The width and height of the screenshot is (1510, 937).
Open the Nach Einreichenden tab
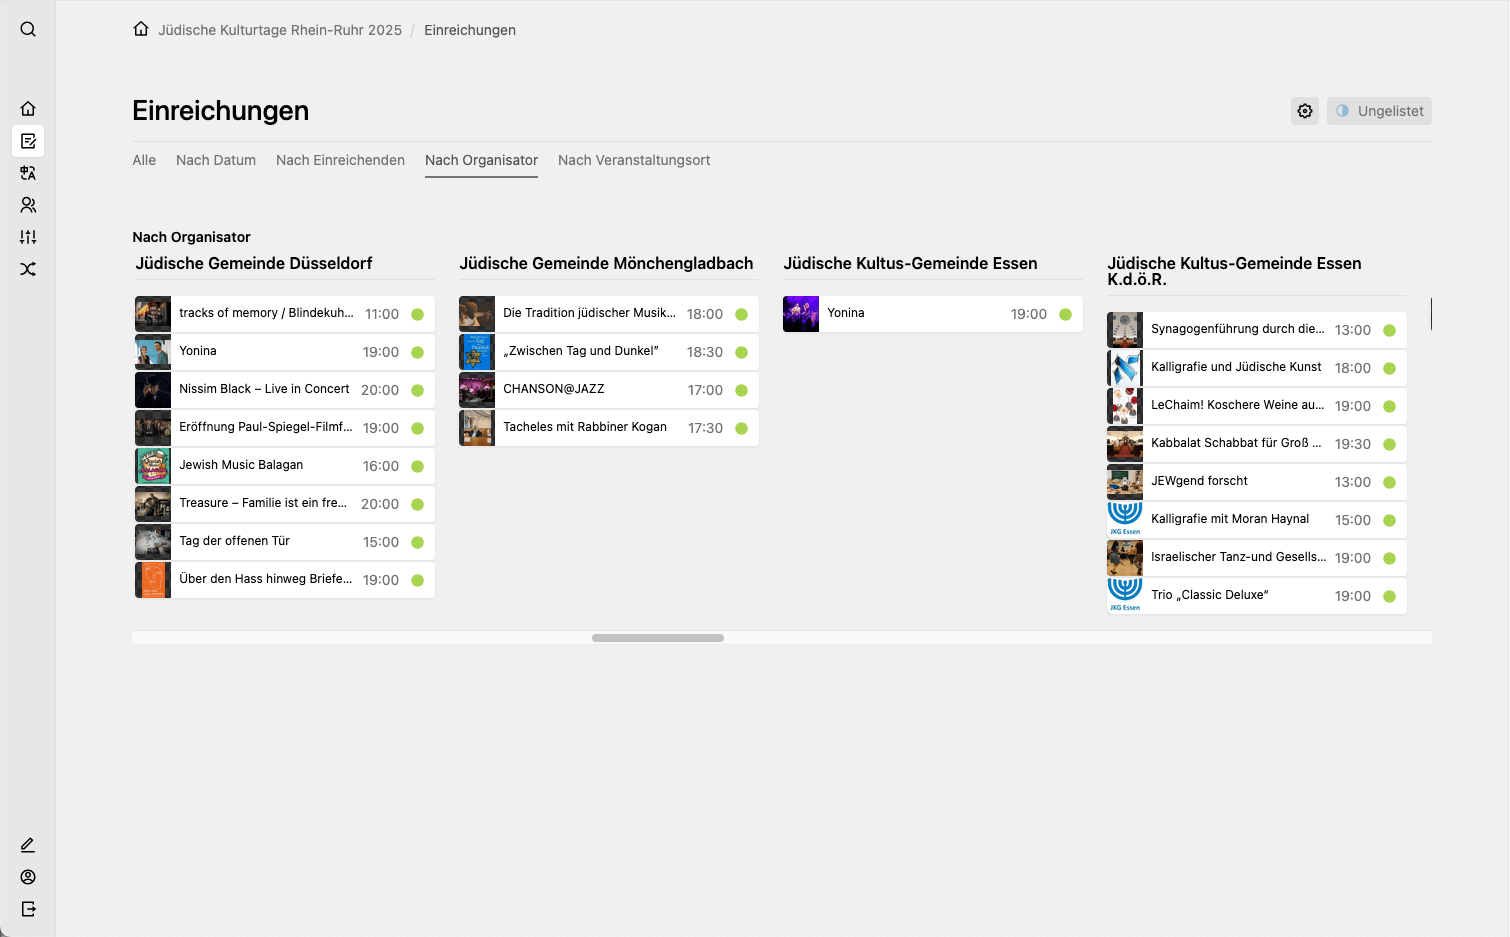340,160
